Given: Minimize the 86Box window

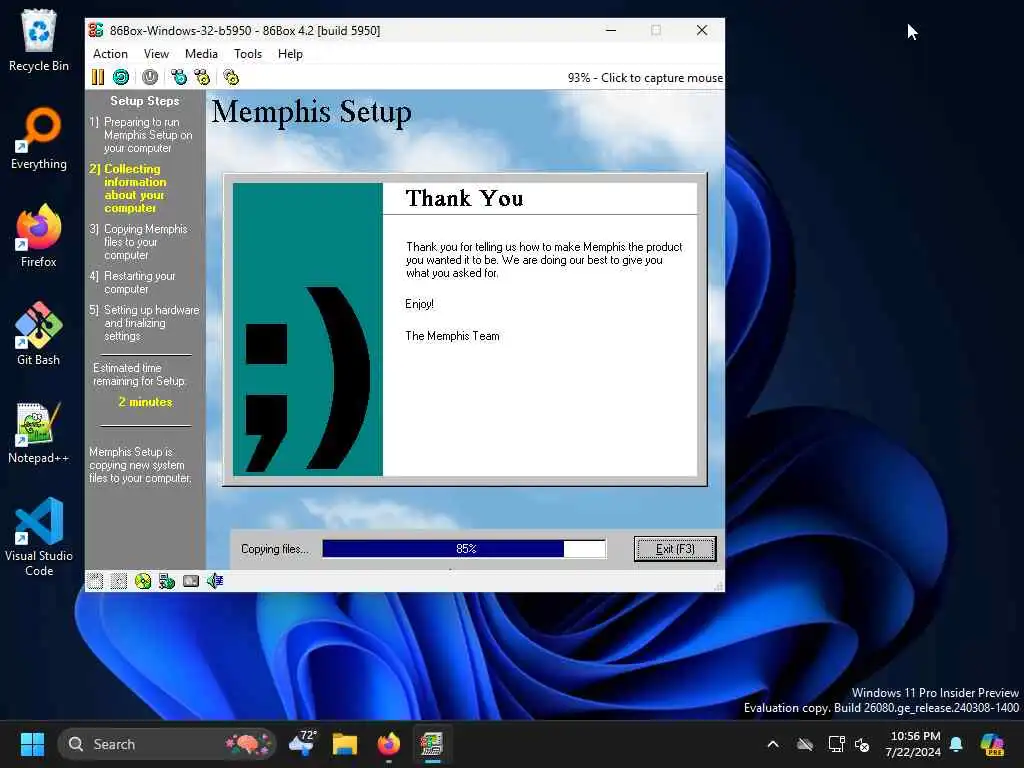Looking at the screenshot, I should 611,30.
